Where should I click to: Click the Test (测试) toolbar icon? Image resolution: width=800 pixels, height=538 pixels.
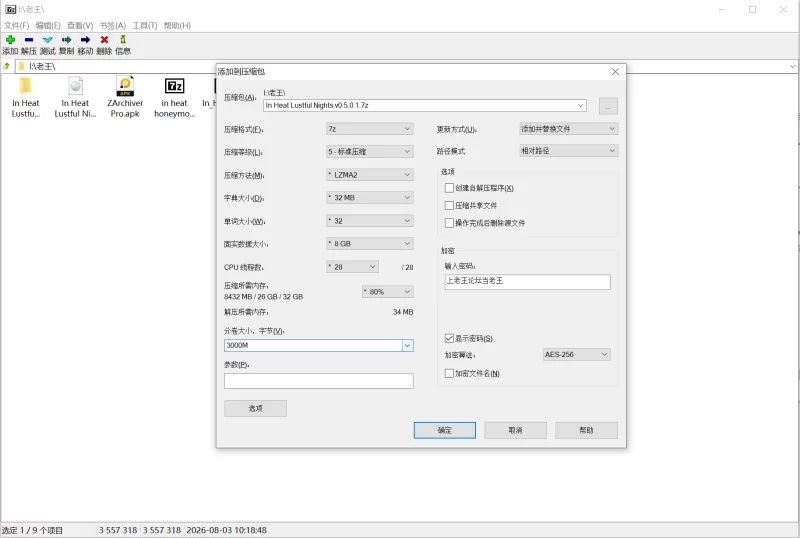point(47,40)
